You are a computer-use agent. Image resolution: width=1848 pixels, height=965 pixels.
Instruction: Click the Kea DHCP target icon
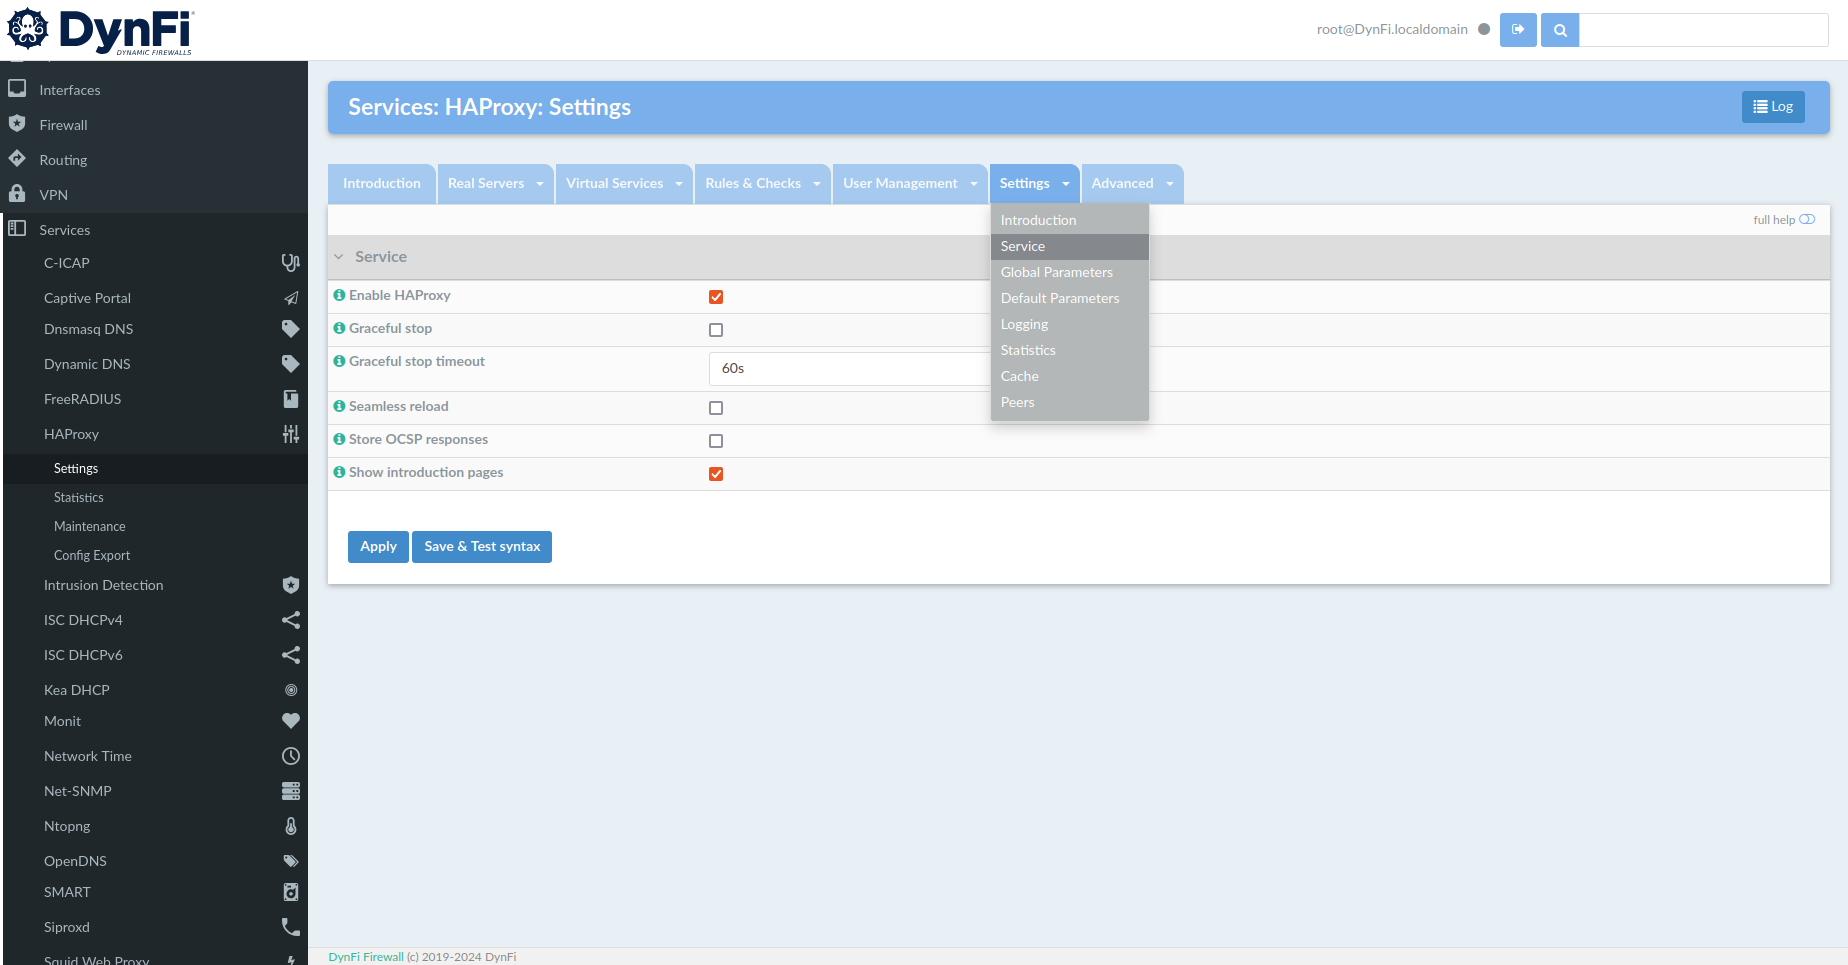[290, 690]
